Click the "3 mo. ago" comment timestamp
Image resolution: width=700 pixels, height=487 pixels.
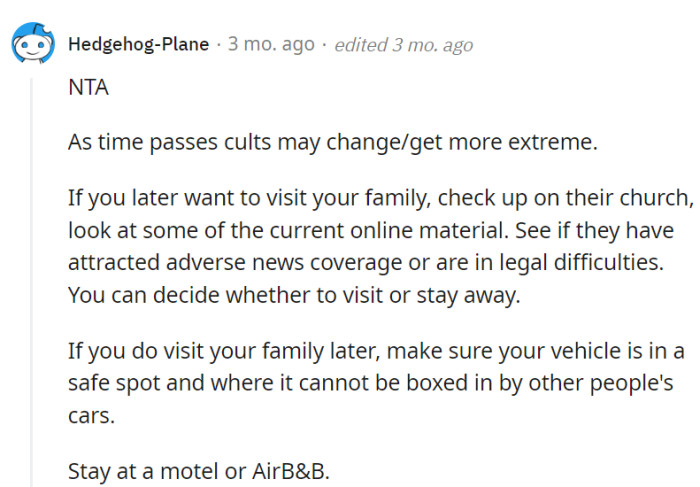click(271, 45)
